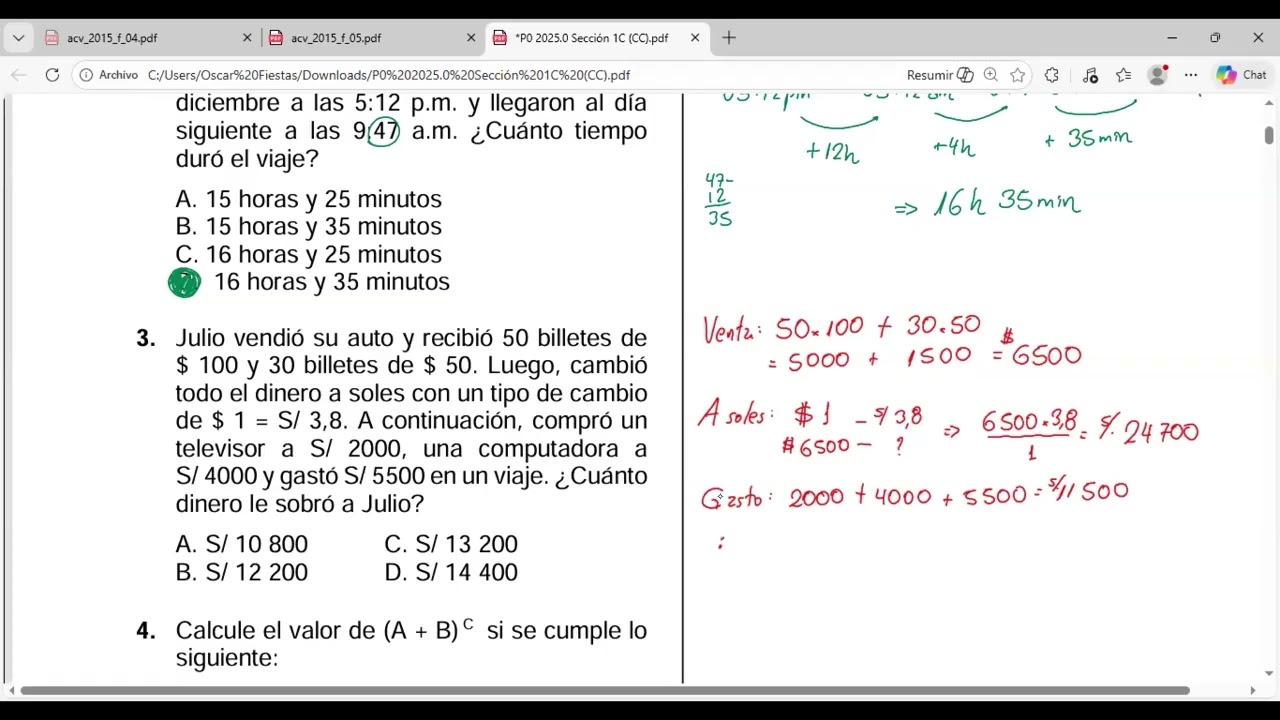This screenshot has width=1280, height=720.
Task: Close the P0 2025.0 Sección 1C tab
Action: [695, 38]
